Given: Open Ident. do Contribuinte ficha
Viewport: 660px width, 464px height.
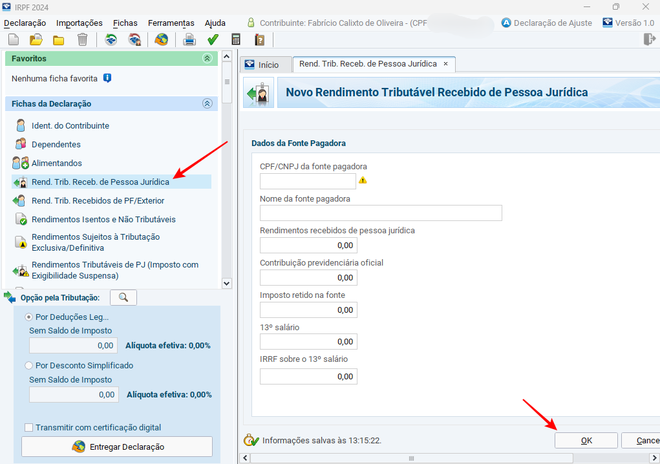Looking at the screenshot, I should pyautogui.click(x=70, y=125).
